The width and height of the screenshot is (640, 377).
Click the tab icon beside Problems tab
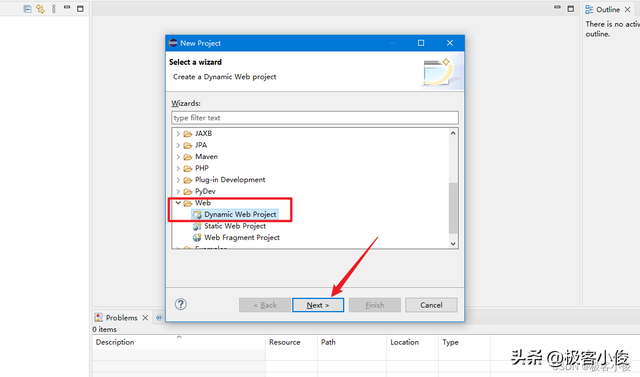[159, 317]
